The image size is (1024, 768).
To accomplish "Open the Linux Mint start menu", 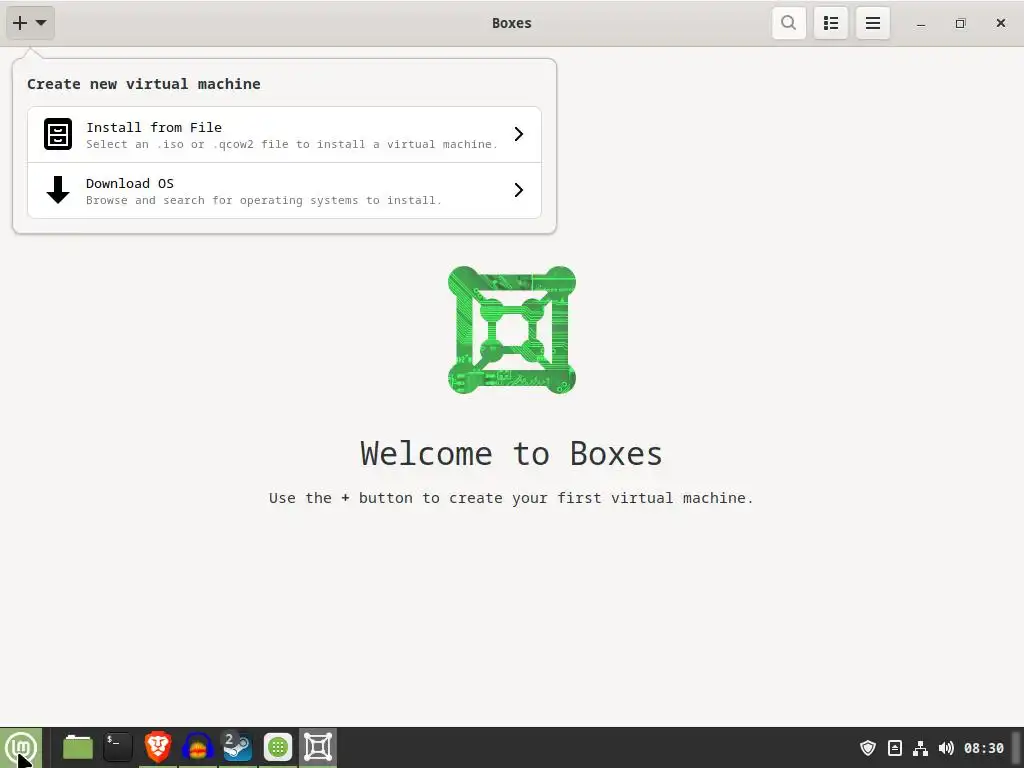I will pos(21,747).
